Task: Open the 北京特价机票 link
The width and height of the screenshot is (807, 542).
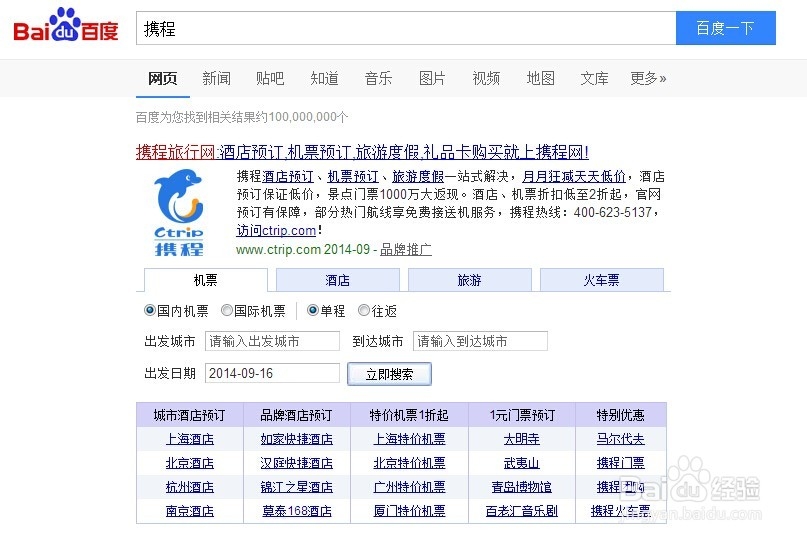Action: click(410, 463)
